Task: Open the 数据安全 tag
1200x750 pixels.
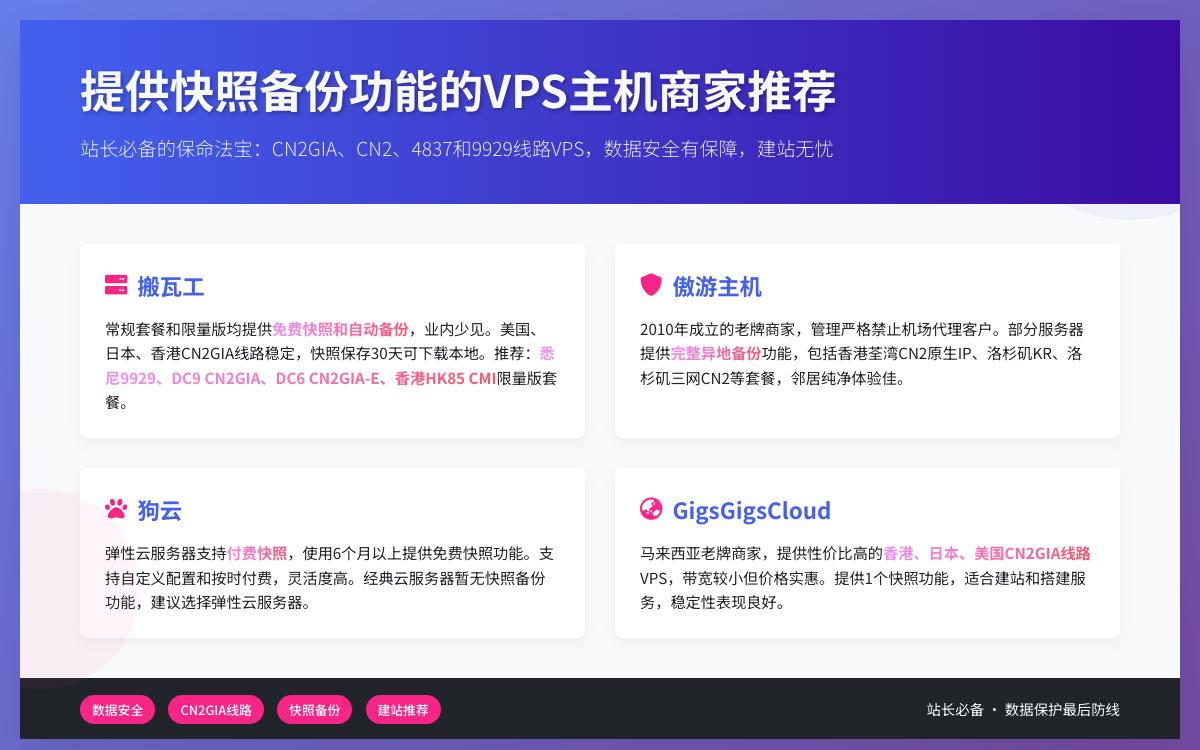Action: (117, 710)
